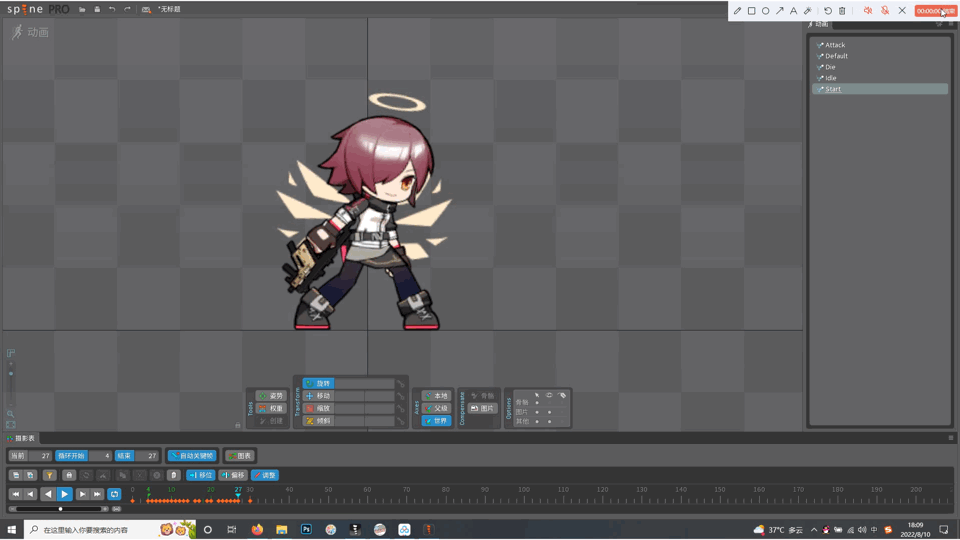Screen dimensions: 960x540
Task: Set a key for the 旋转 row
Action: tap(400, 384)
